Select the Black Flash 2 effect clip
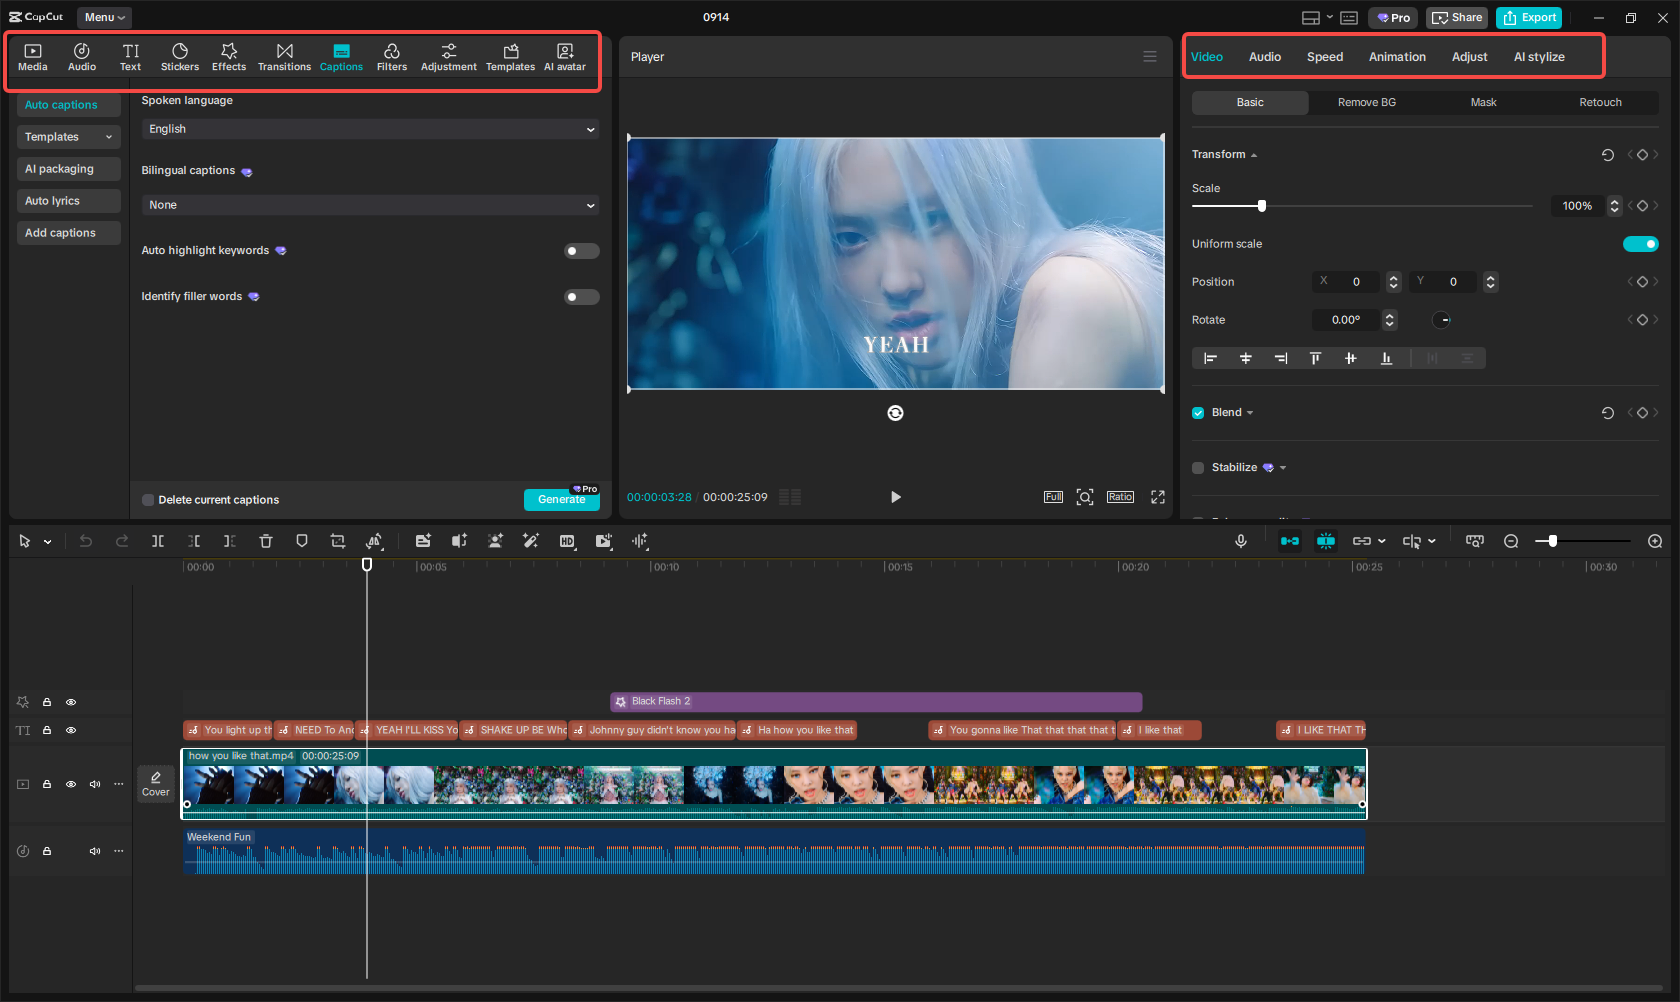Image resolution: width=1680 pixels, height=1002 pixels. coord(875,701)
